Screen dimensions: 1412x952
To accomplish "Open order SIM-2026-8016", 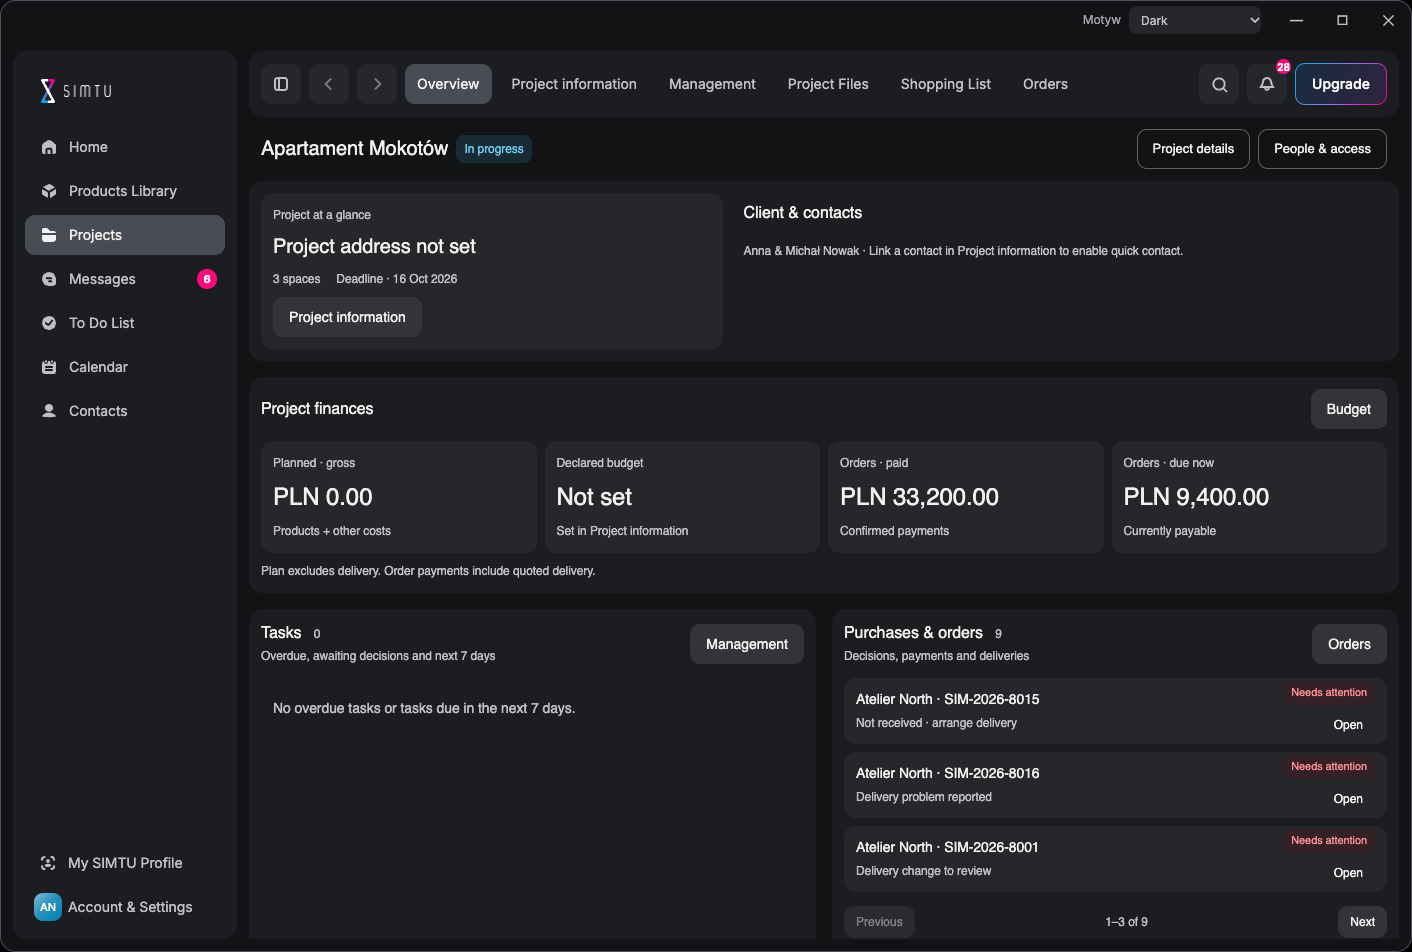I will 1348,799.
